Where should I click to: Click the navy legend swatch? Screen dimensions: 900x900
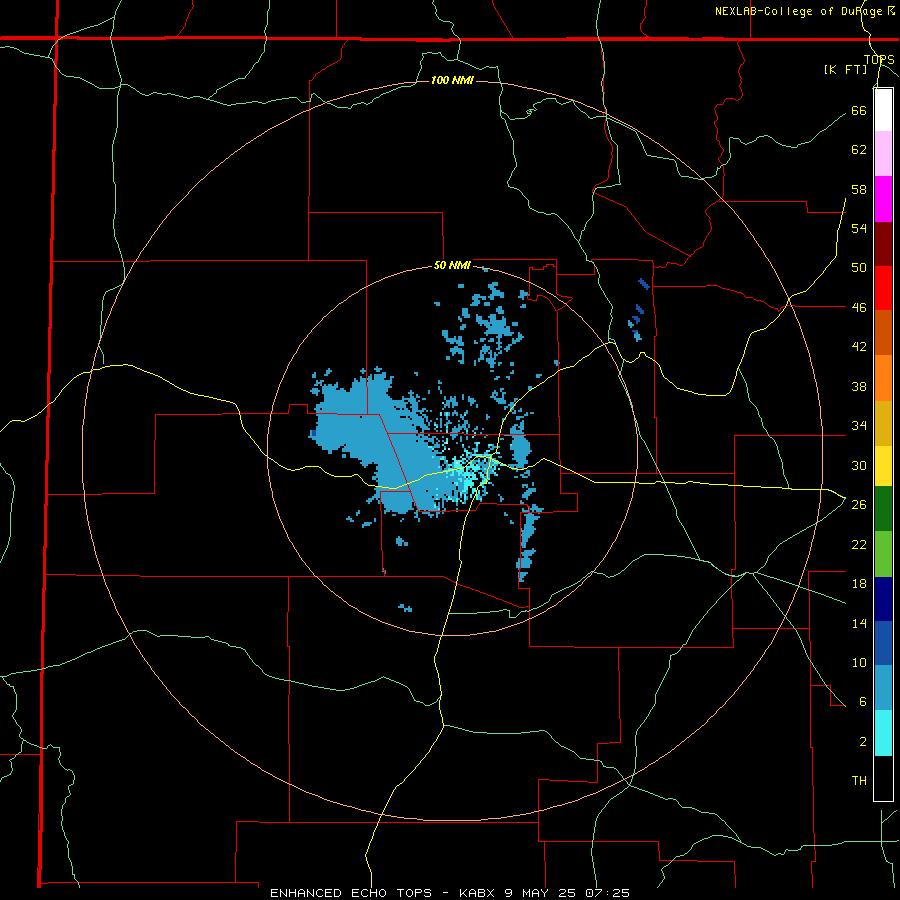pyautogui.click(x=883, y=599)
